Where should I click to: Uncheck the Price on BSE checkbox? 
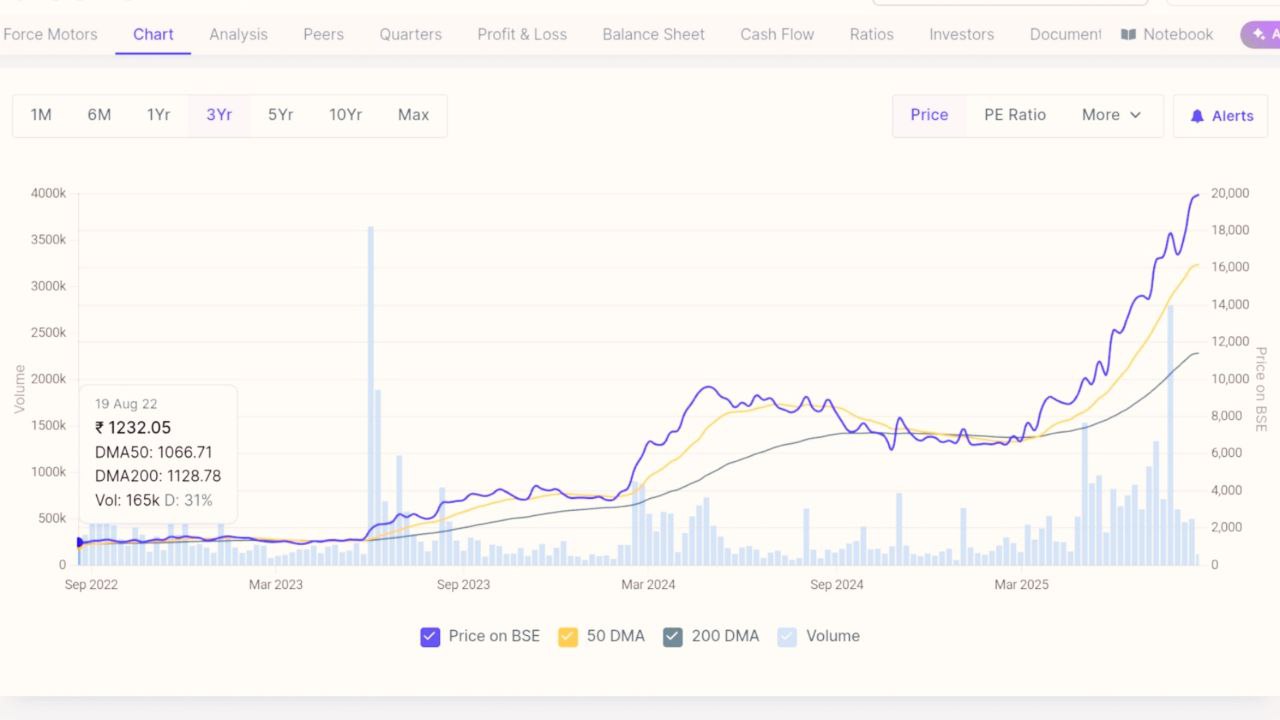[430, 636]
